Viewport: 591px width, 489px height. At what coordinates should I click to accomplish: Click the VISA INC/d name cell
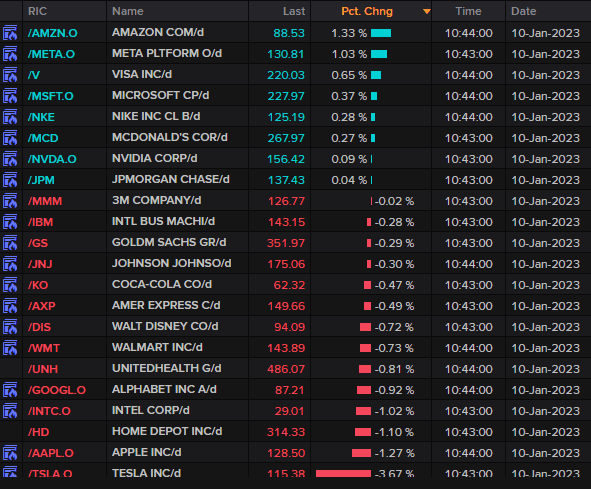tap(142, 74)
